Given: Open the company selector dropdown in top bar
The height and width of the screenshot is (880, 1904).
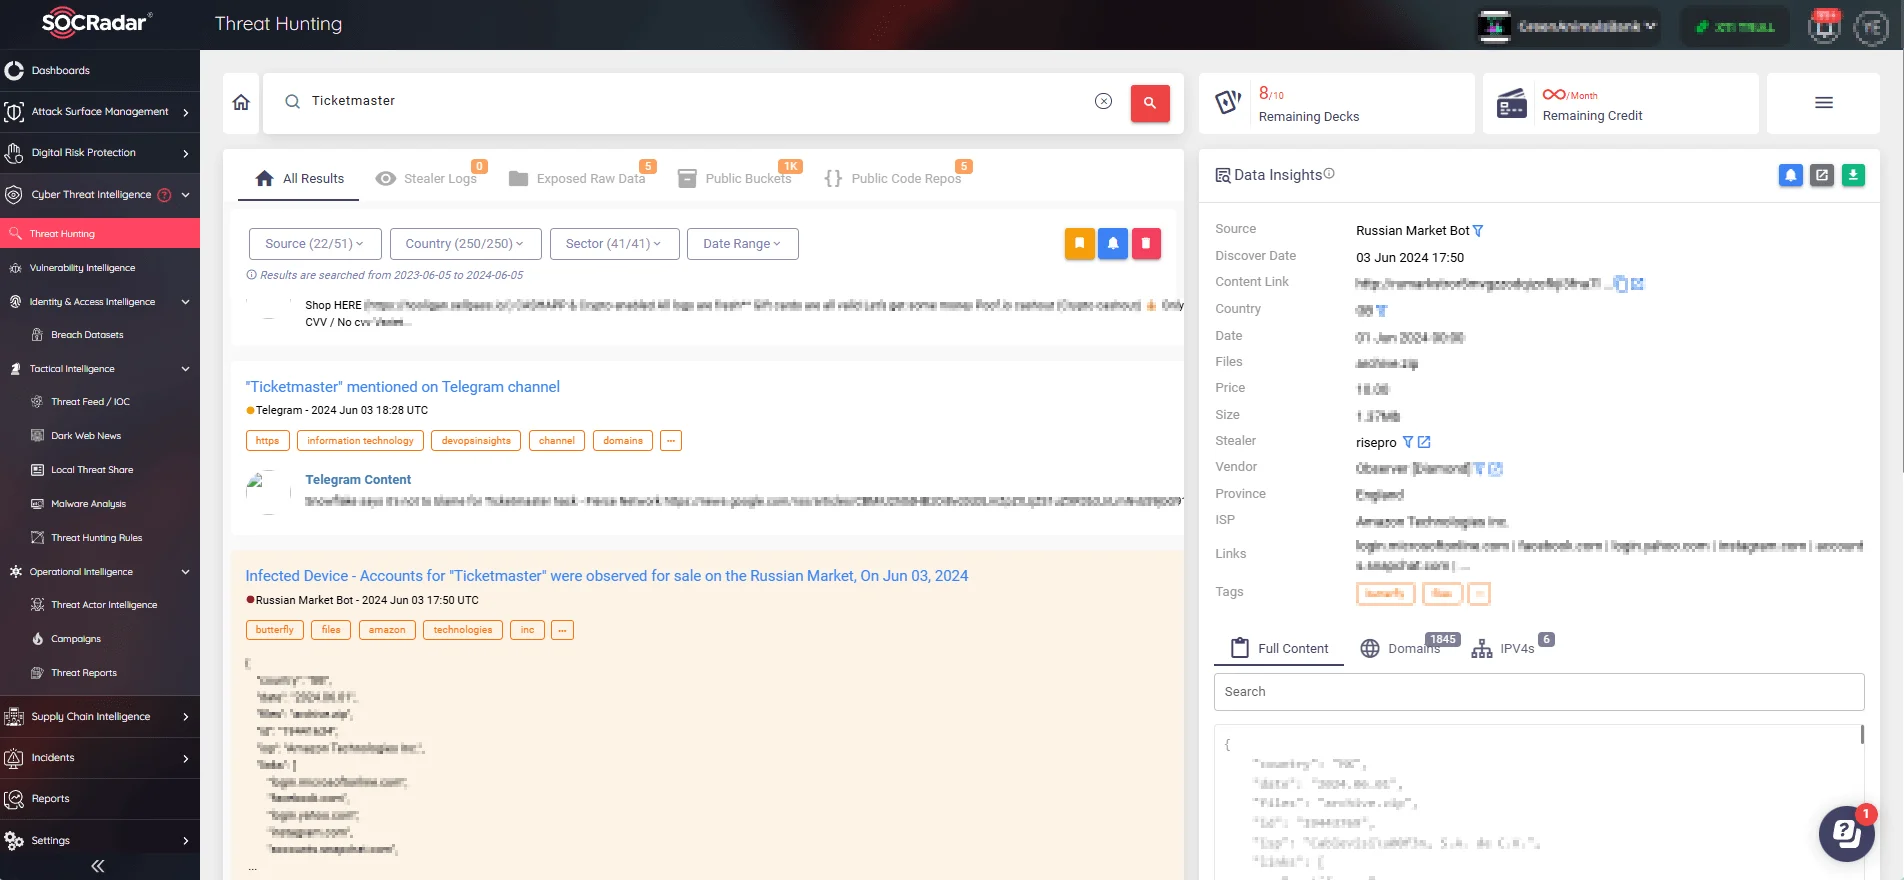Looking at the screenshot, I should tap(1568, 27).
